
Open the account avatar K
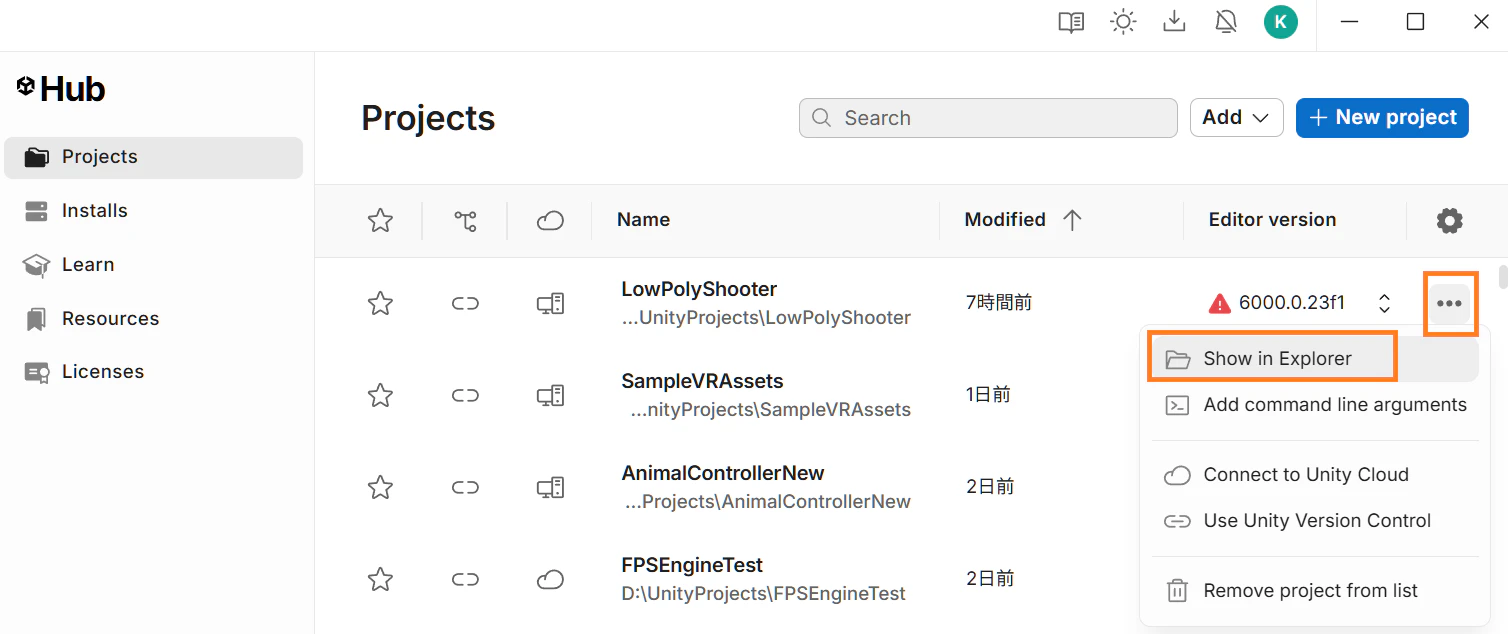point(1280,22)
